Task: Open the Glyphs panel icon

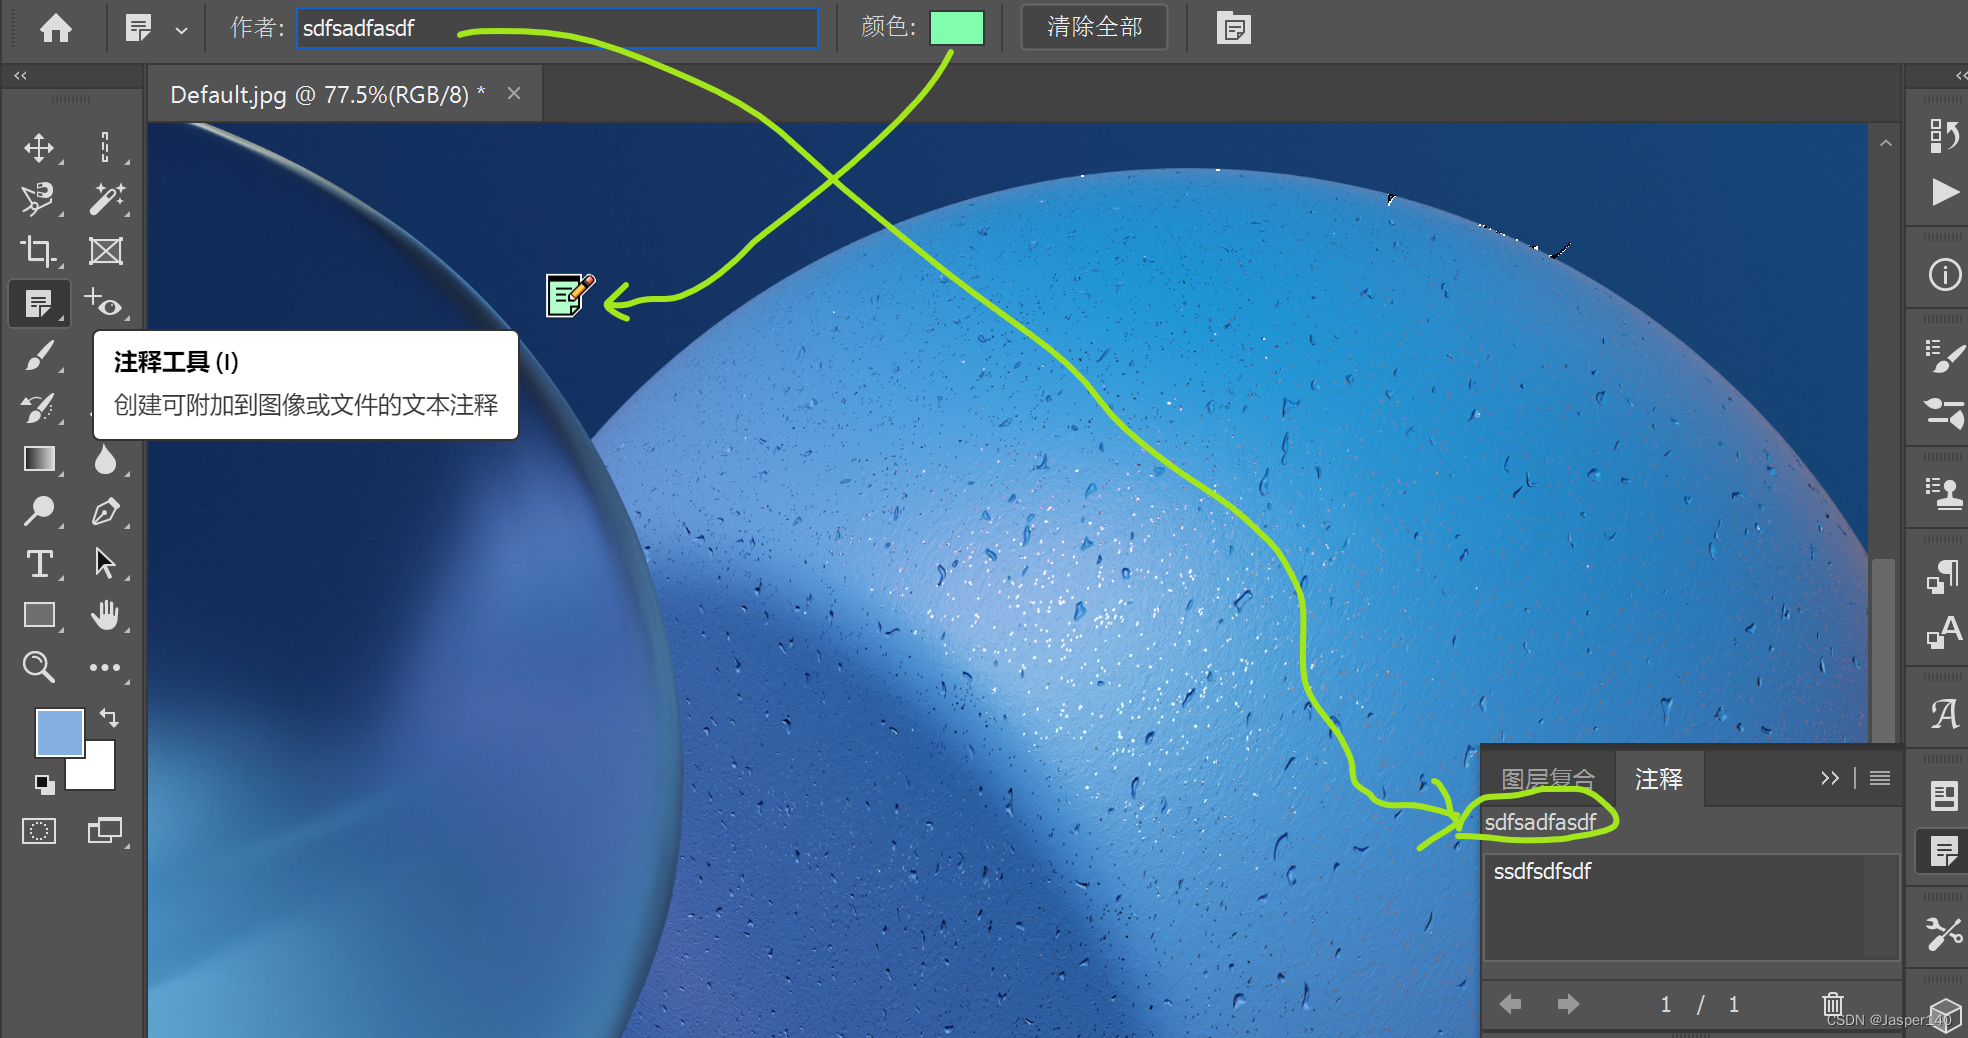Action: click(x=1944, y=714)
